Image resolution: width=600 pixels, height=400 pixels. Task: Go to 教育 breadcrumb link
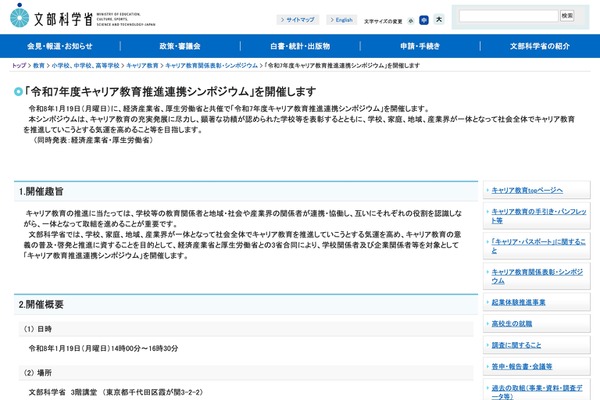click(39, 65)
